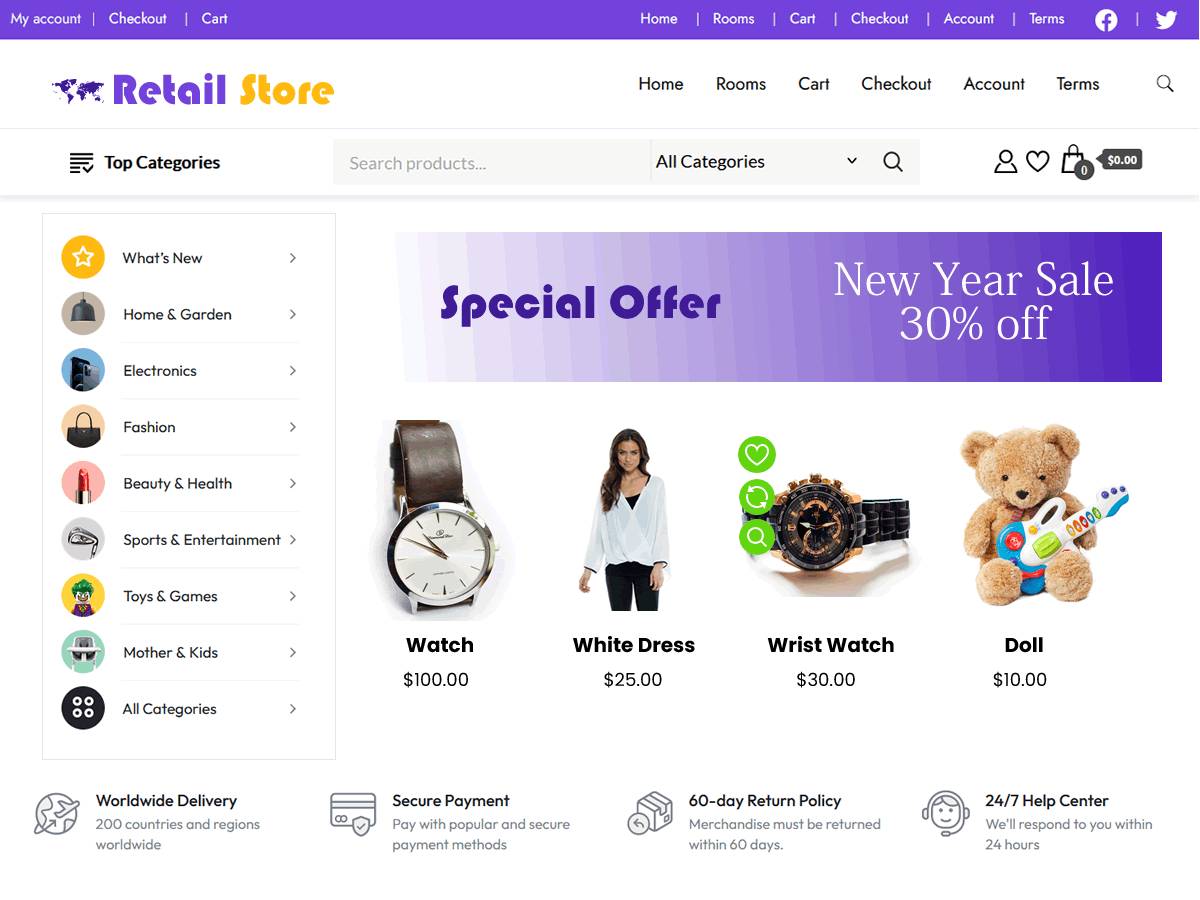Open the All Categories dropdown in search bar

point(757,162)
